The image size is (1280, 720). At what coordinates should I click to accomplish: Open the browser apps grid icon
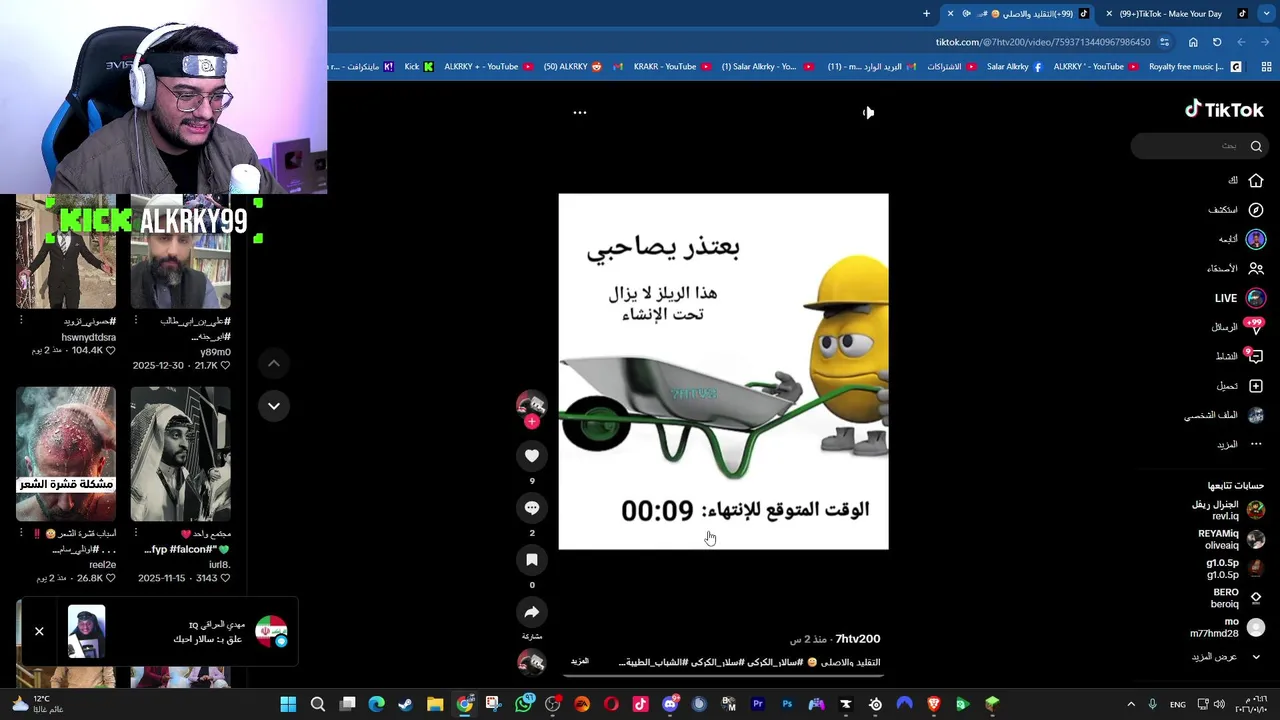[1266, 67]
